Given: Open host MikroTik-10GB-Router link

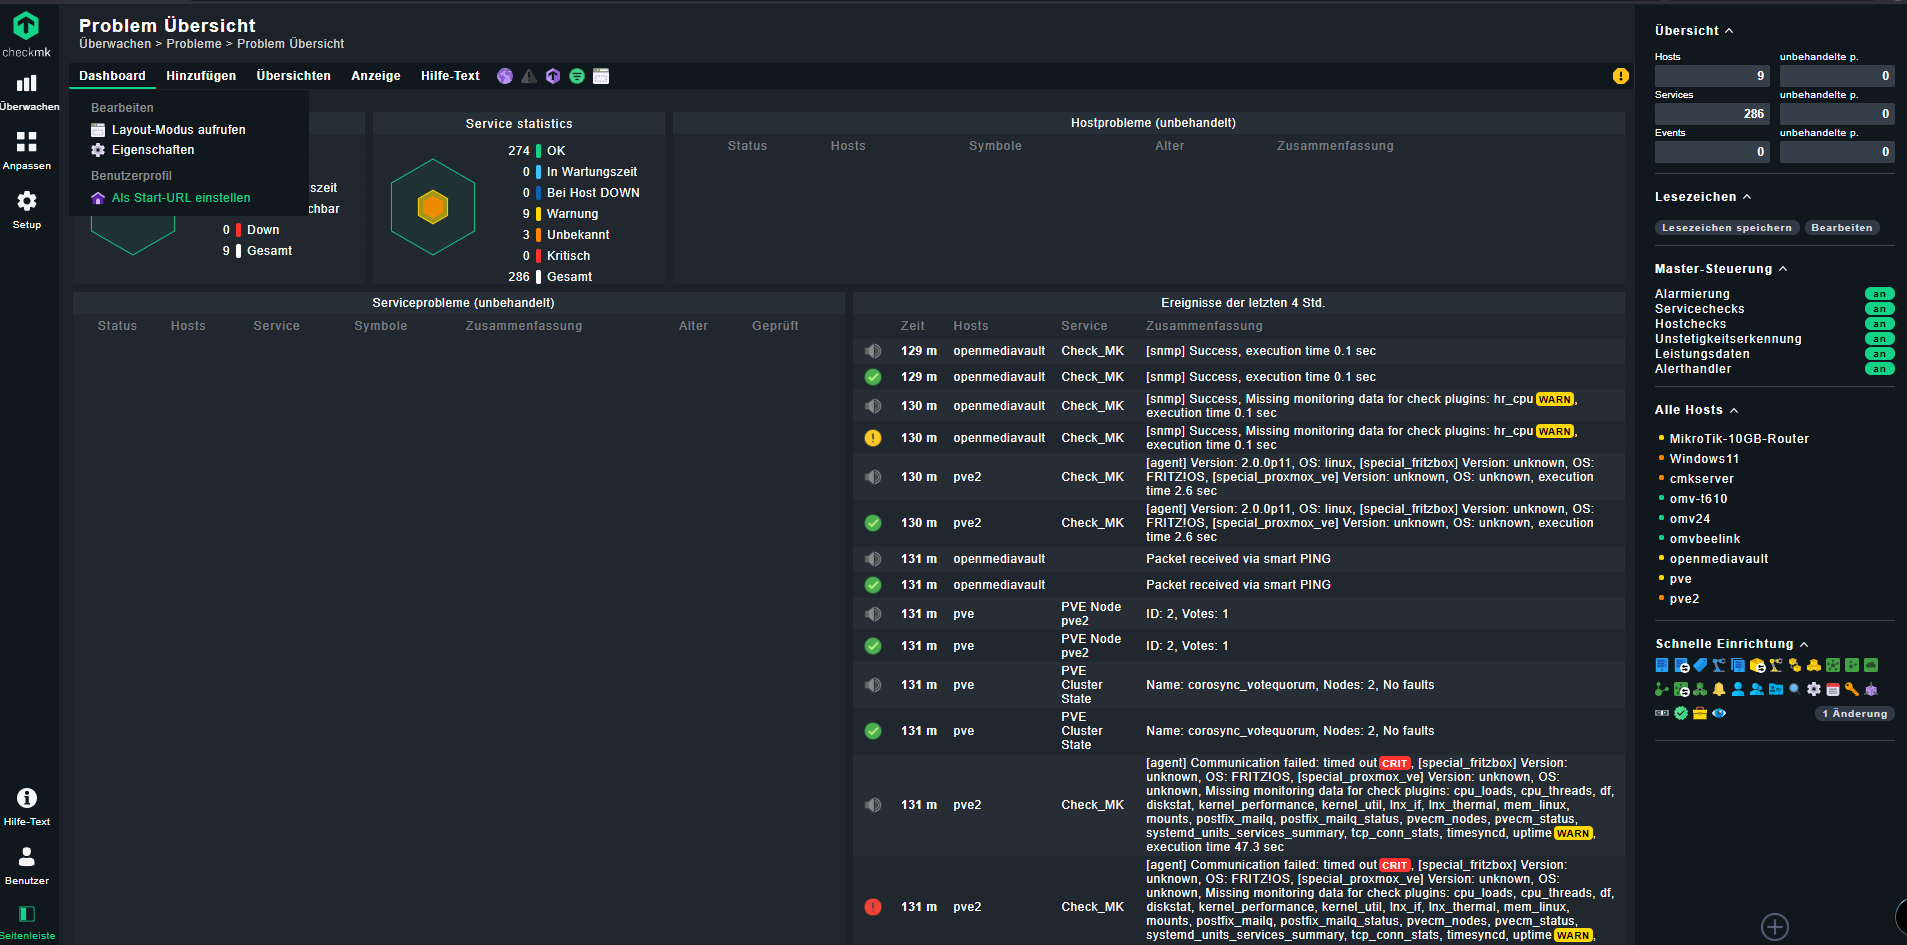Looking at the screenshot, I should [1739, 439].
